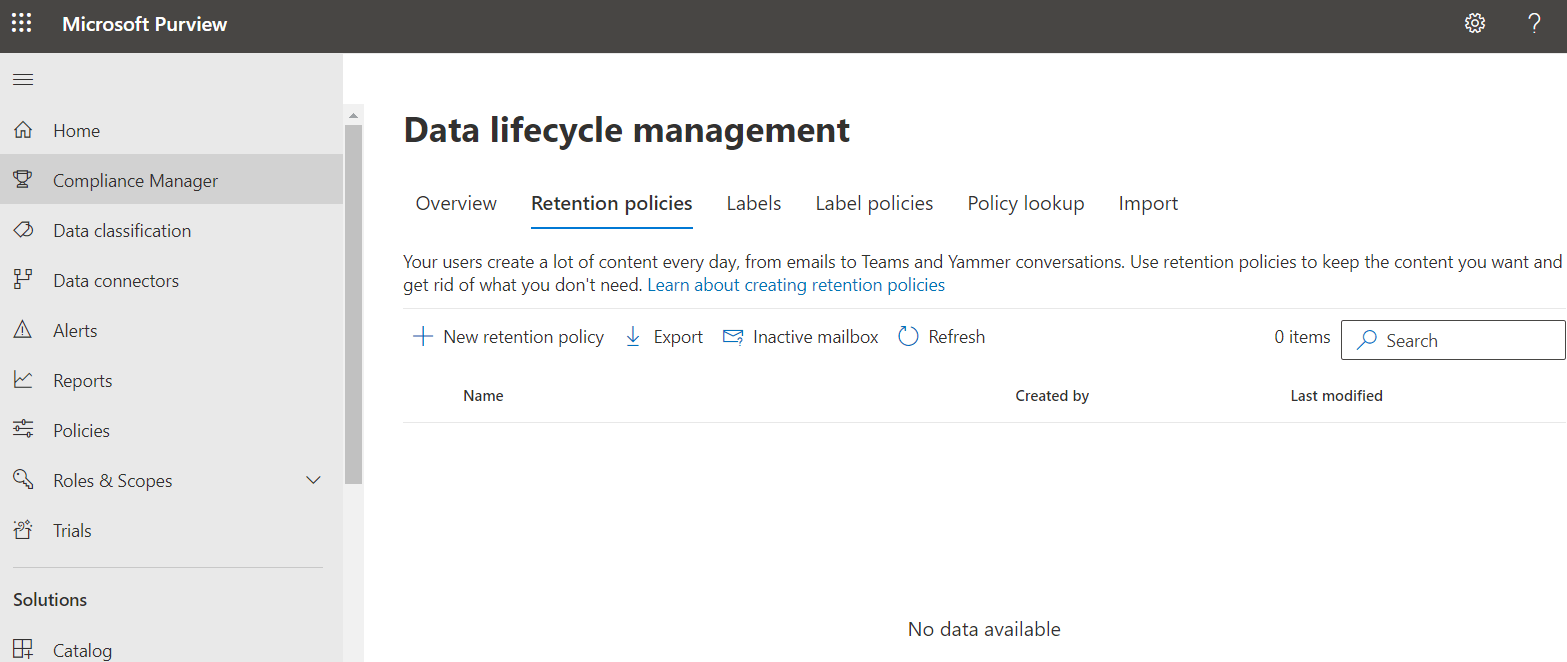Open the Inactive mailbox tool
Screen dimensions: 1567x662
click(x=799, y=336)
